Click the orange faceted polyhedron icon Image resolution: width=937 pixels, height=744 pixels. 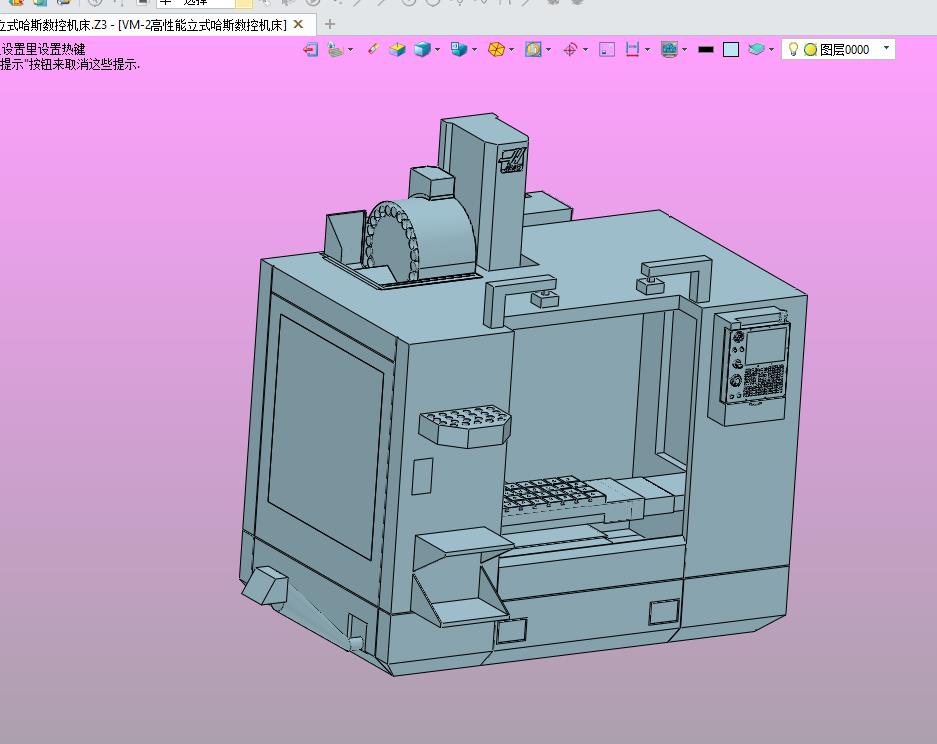pos(496,50)
